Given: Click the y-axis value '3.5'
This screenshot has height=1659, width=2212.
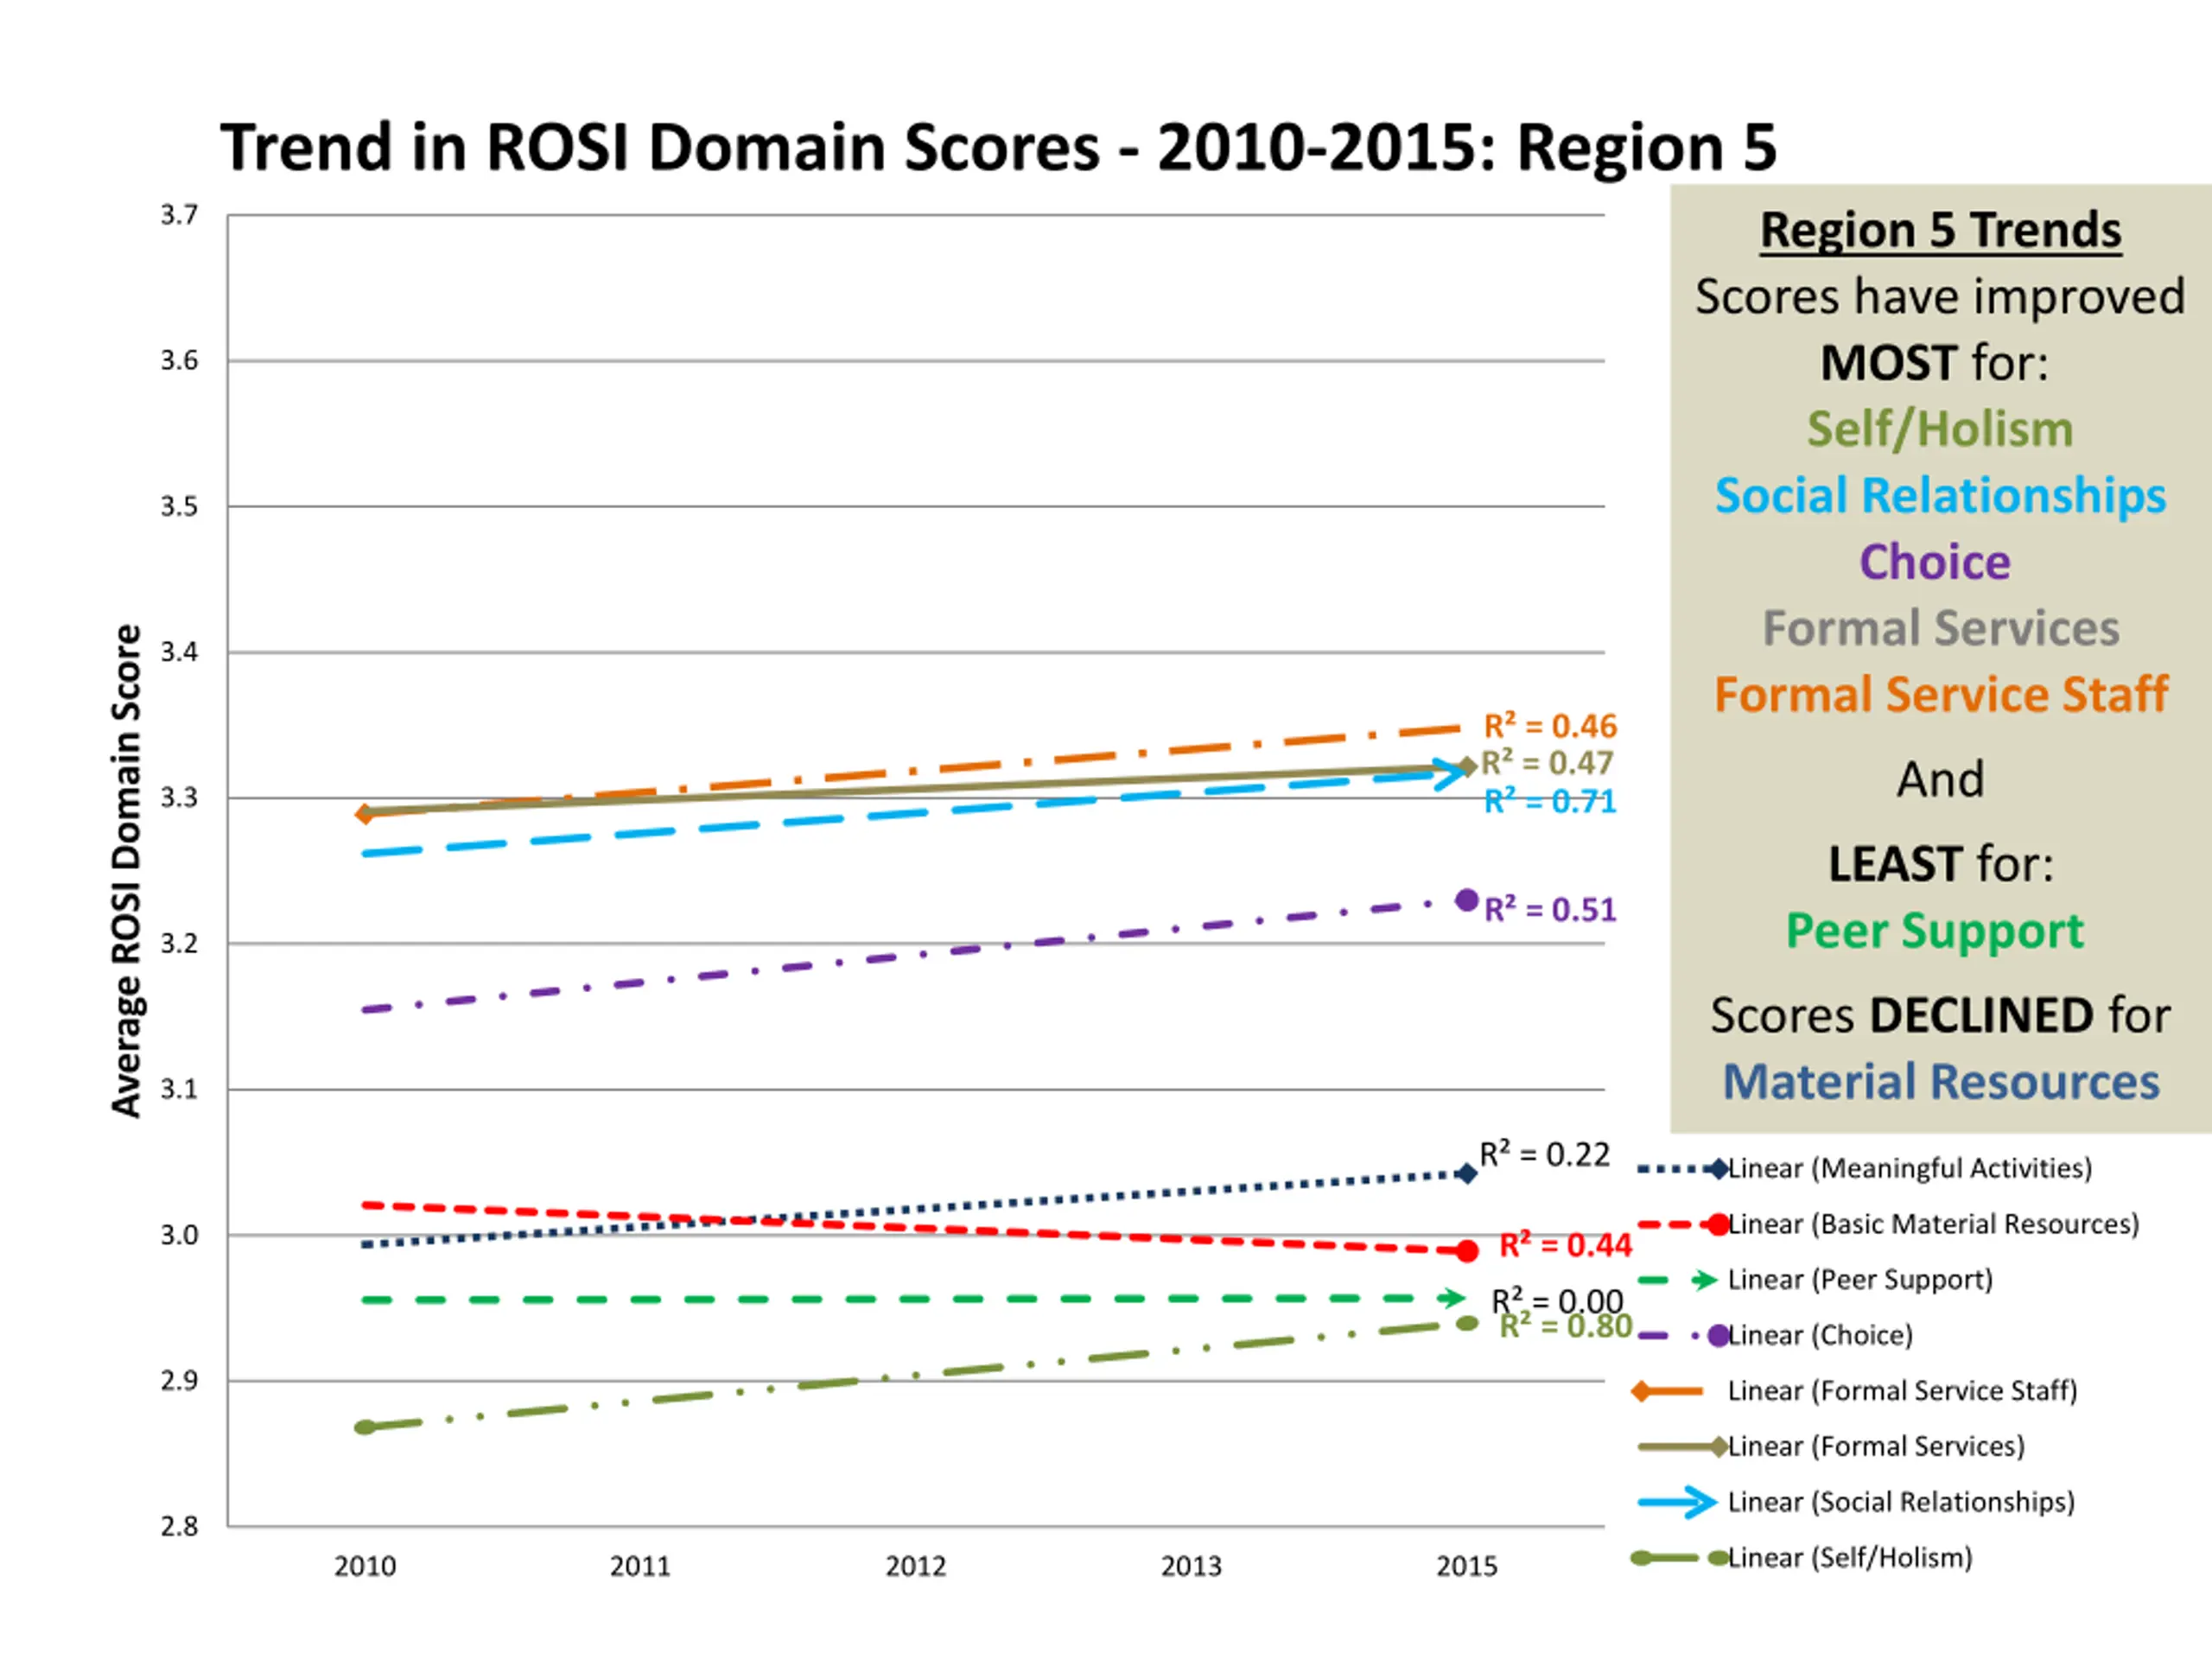Looking at the screenshot, I should 180,506.
